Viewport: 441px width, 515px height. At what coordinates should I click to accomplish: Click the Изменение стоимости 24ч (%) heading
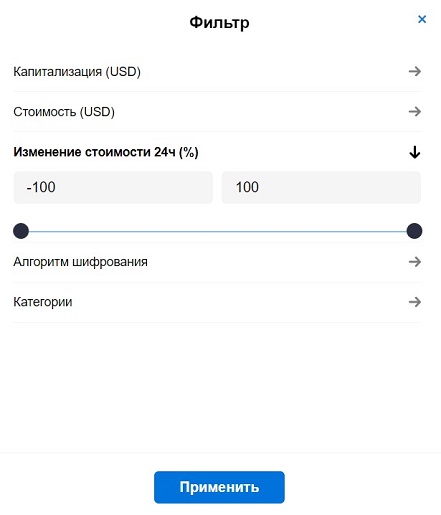point(106,152)
